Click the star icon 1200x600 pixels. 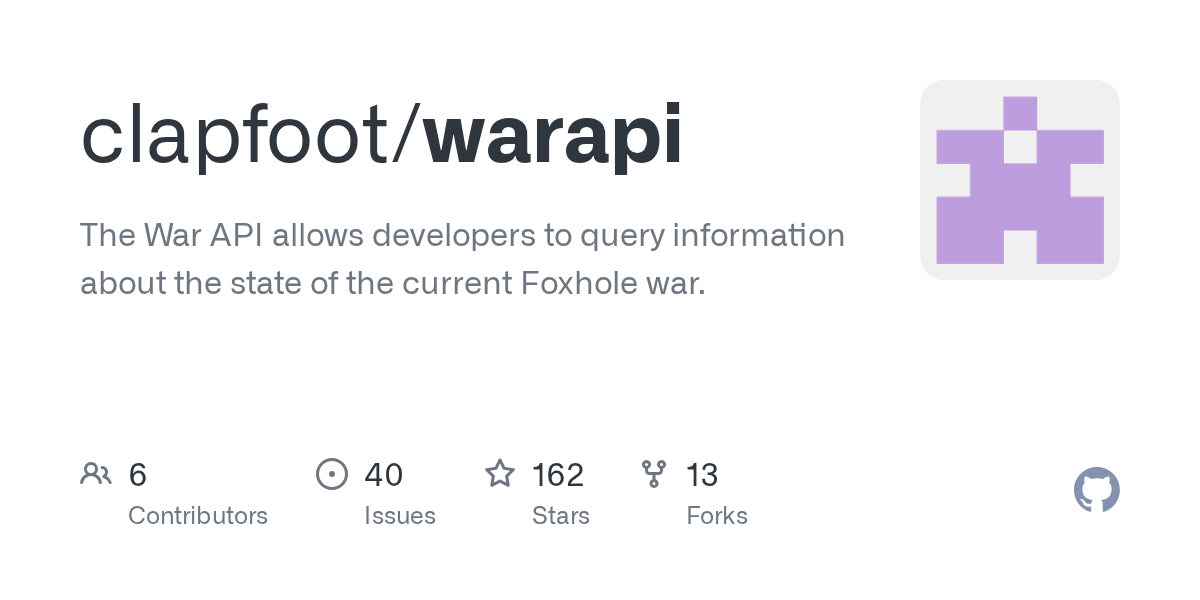click(x=500, y=473)
